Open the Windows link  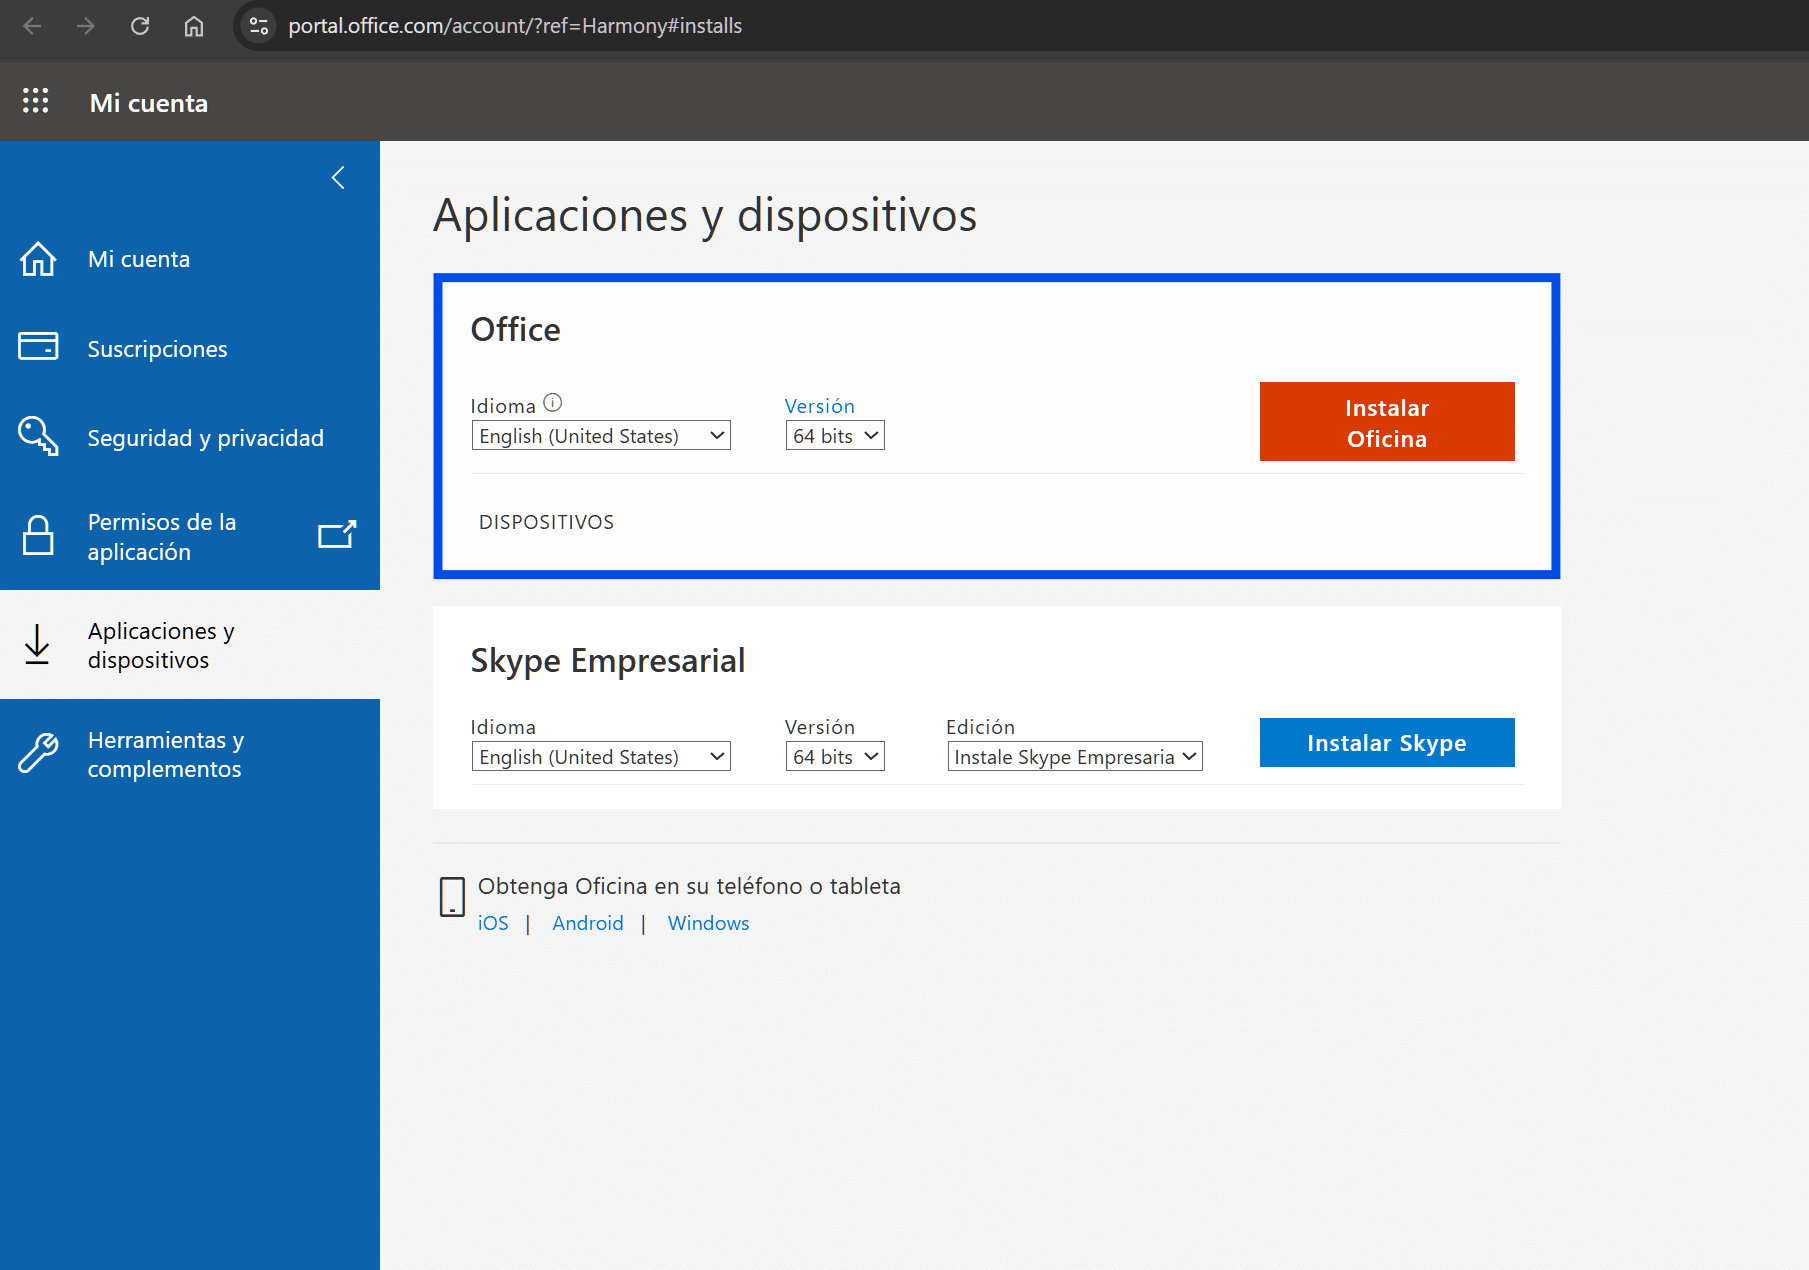coord(708,923)
